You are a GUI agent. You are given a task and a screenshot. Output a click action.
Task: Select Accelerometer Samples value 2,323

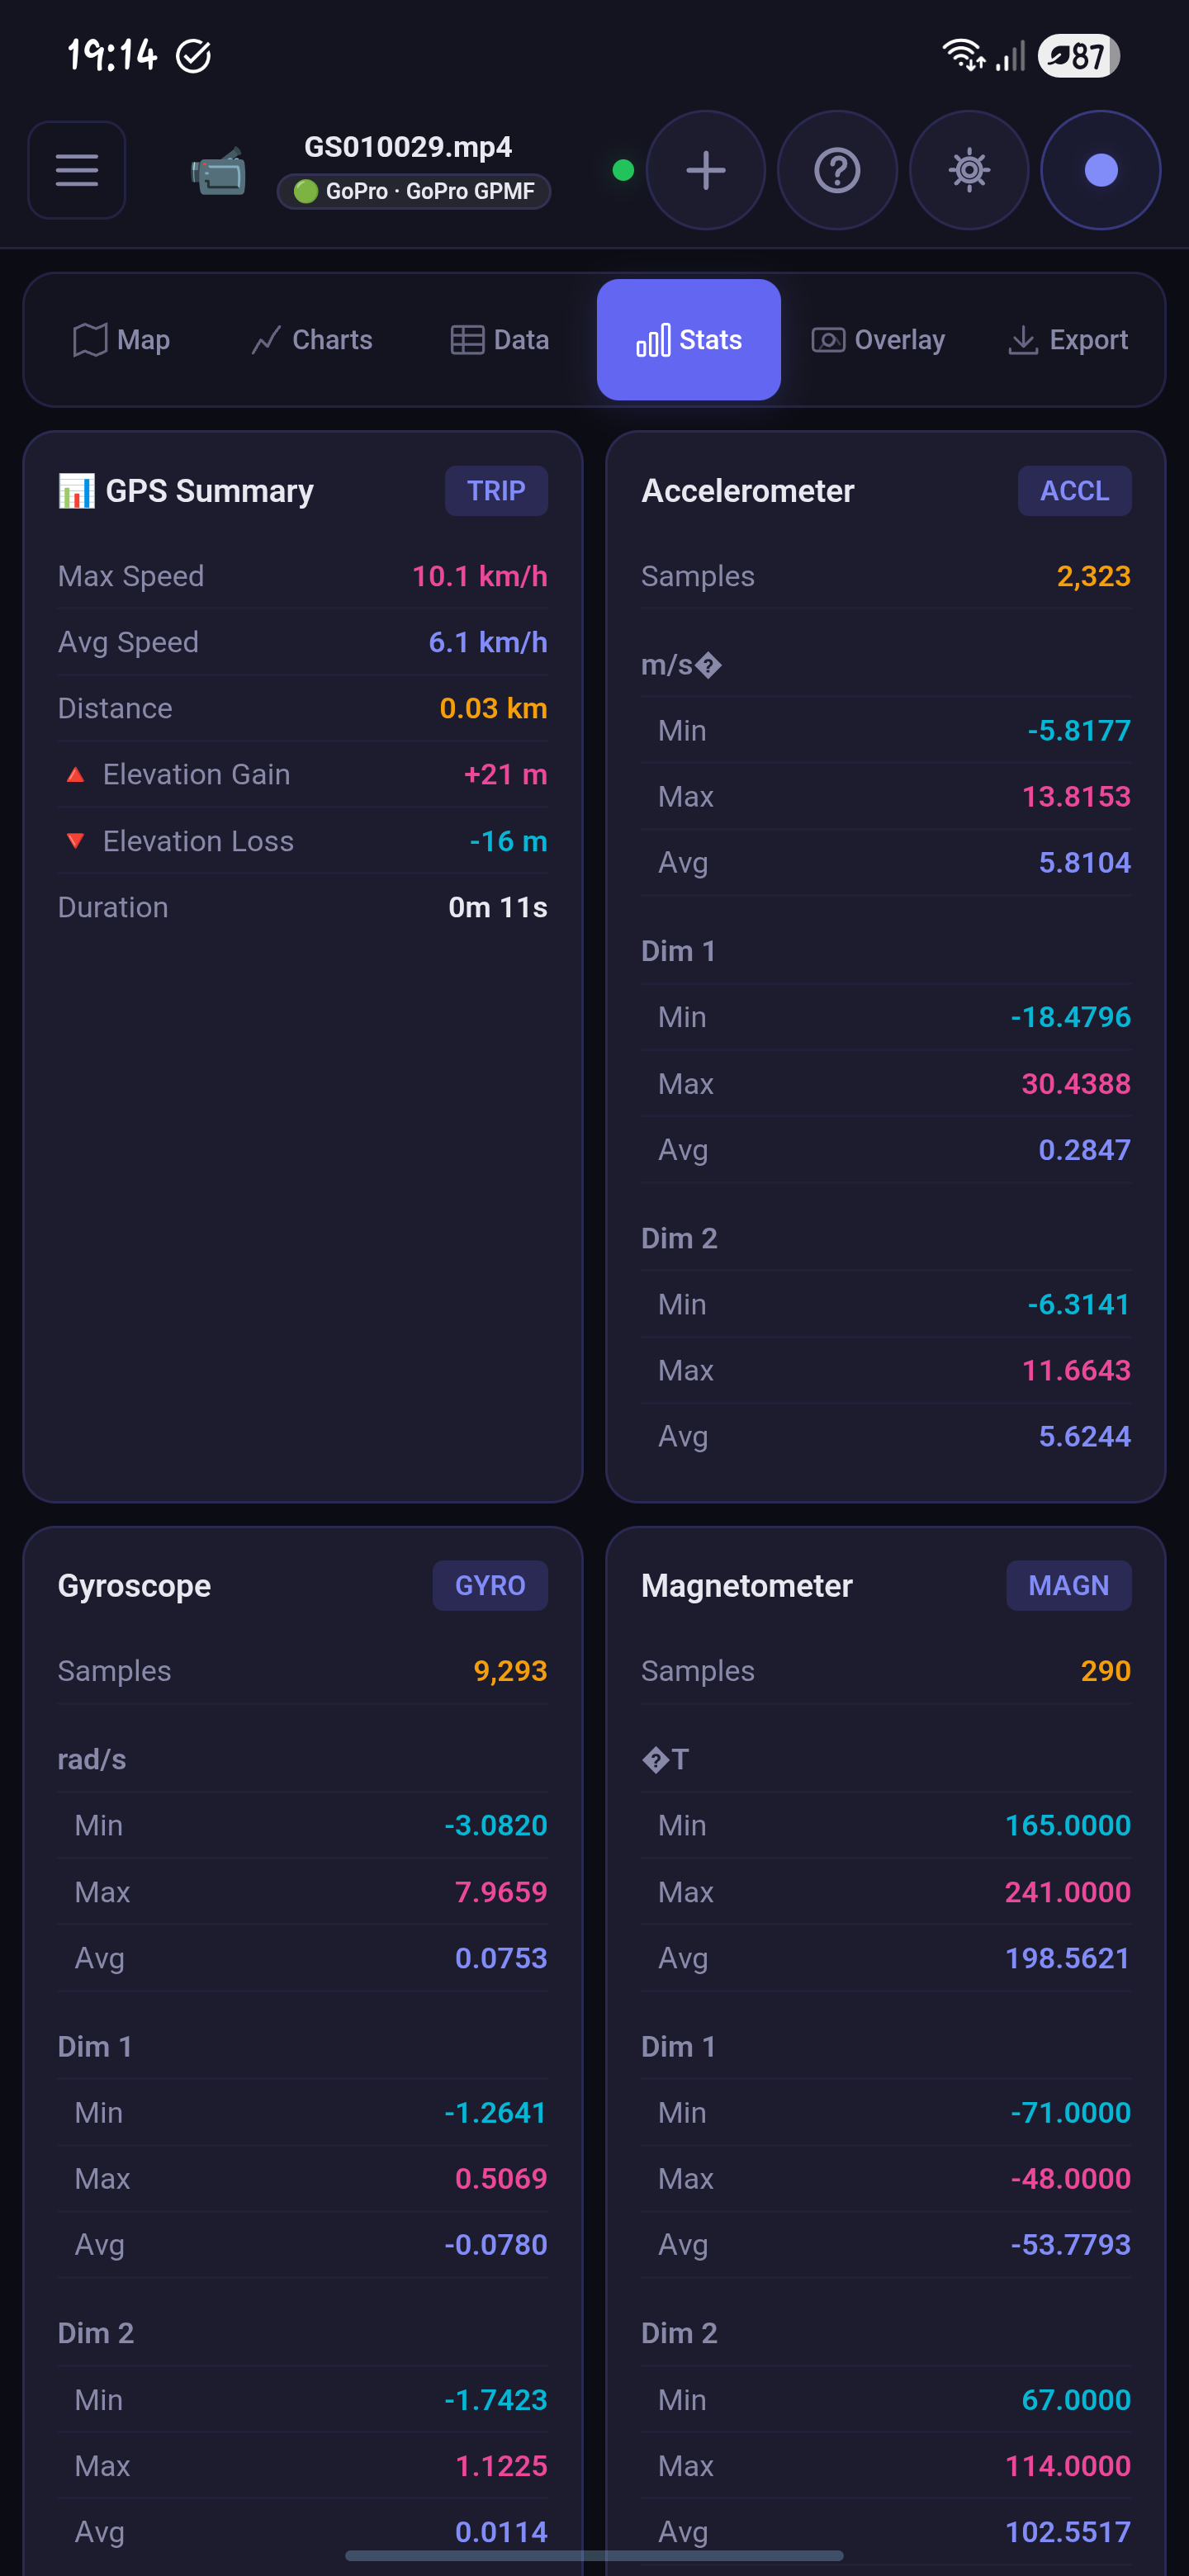coord(1094,576)
